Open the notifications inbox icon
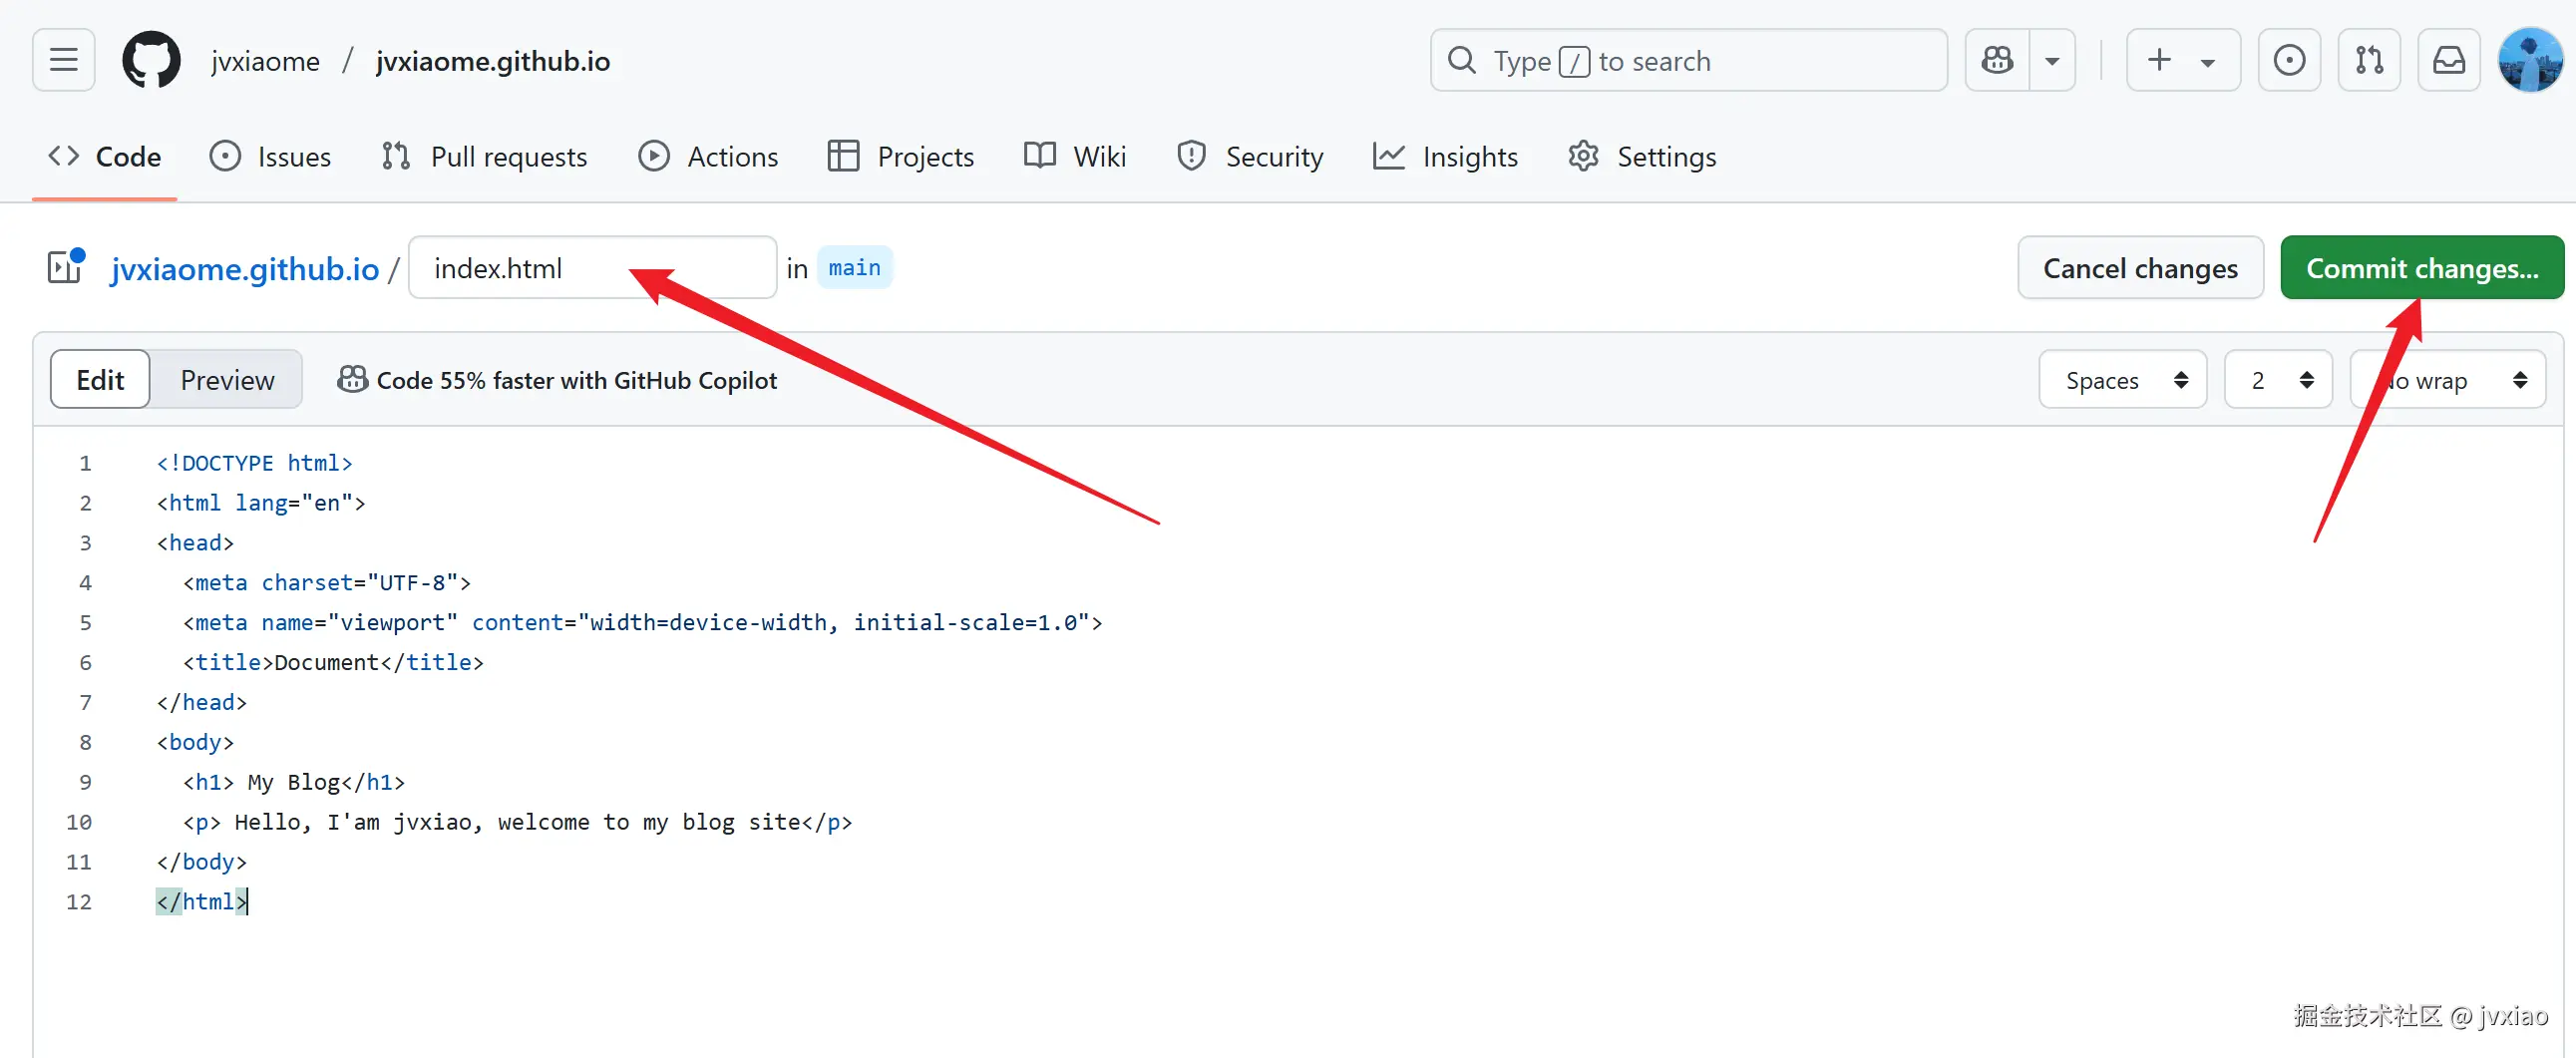 coord(2448,61)
